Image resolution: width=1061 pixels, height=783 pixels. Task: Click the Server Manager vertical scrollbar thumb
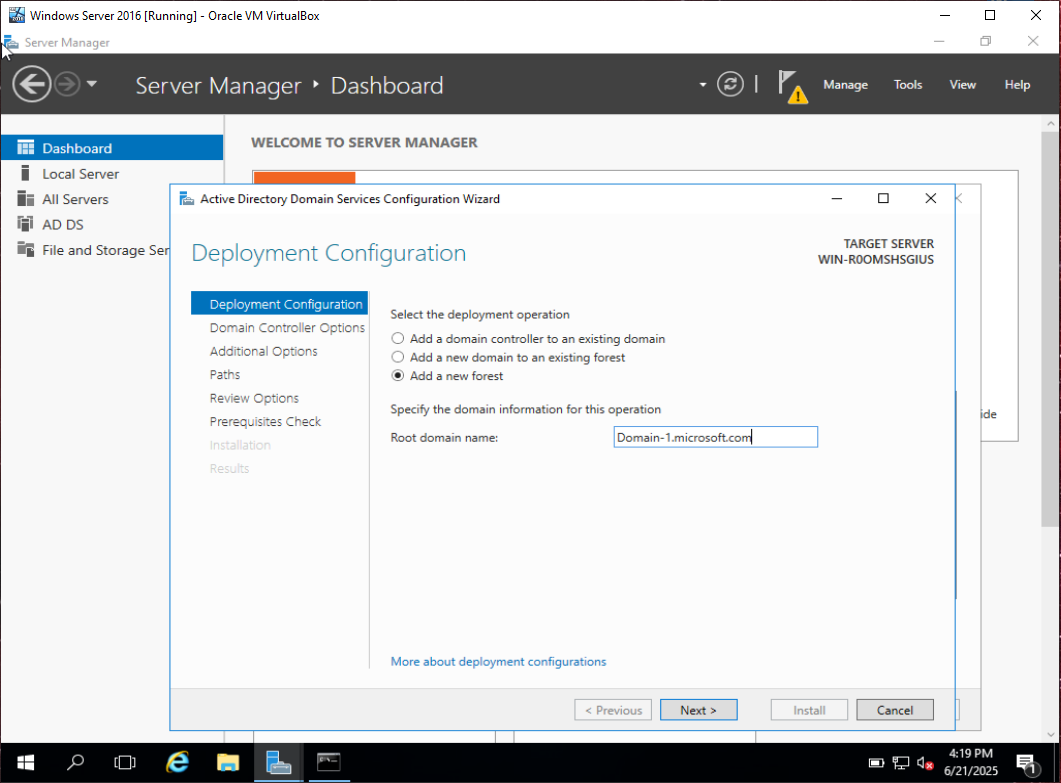tap(1050, 328)
